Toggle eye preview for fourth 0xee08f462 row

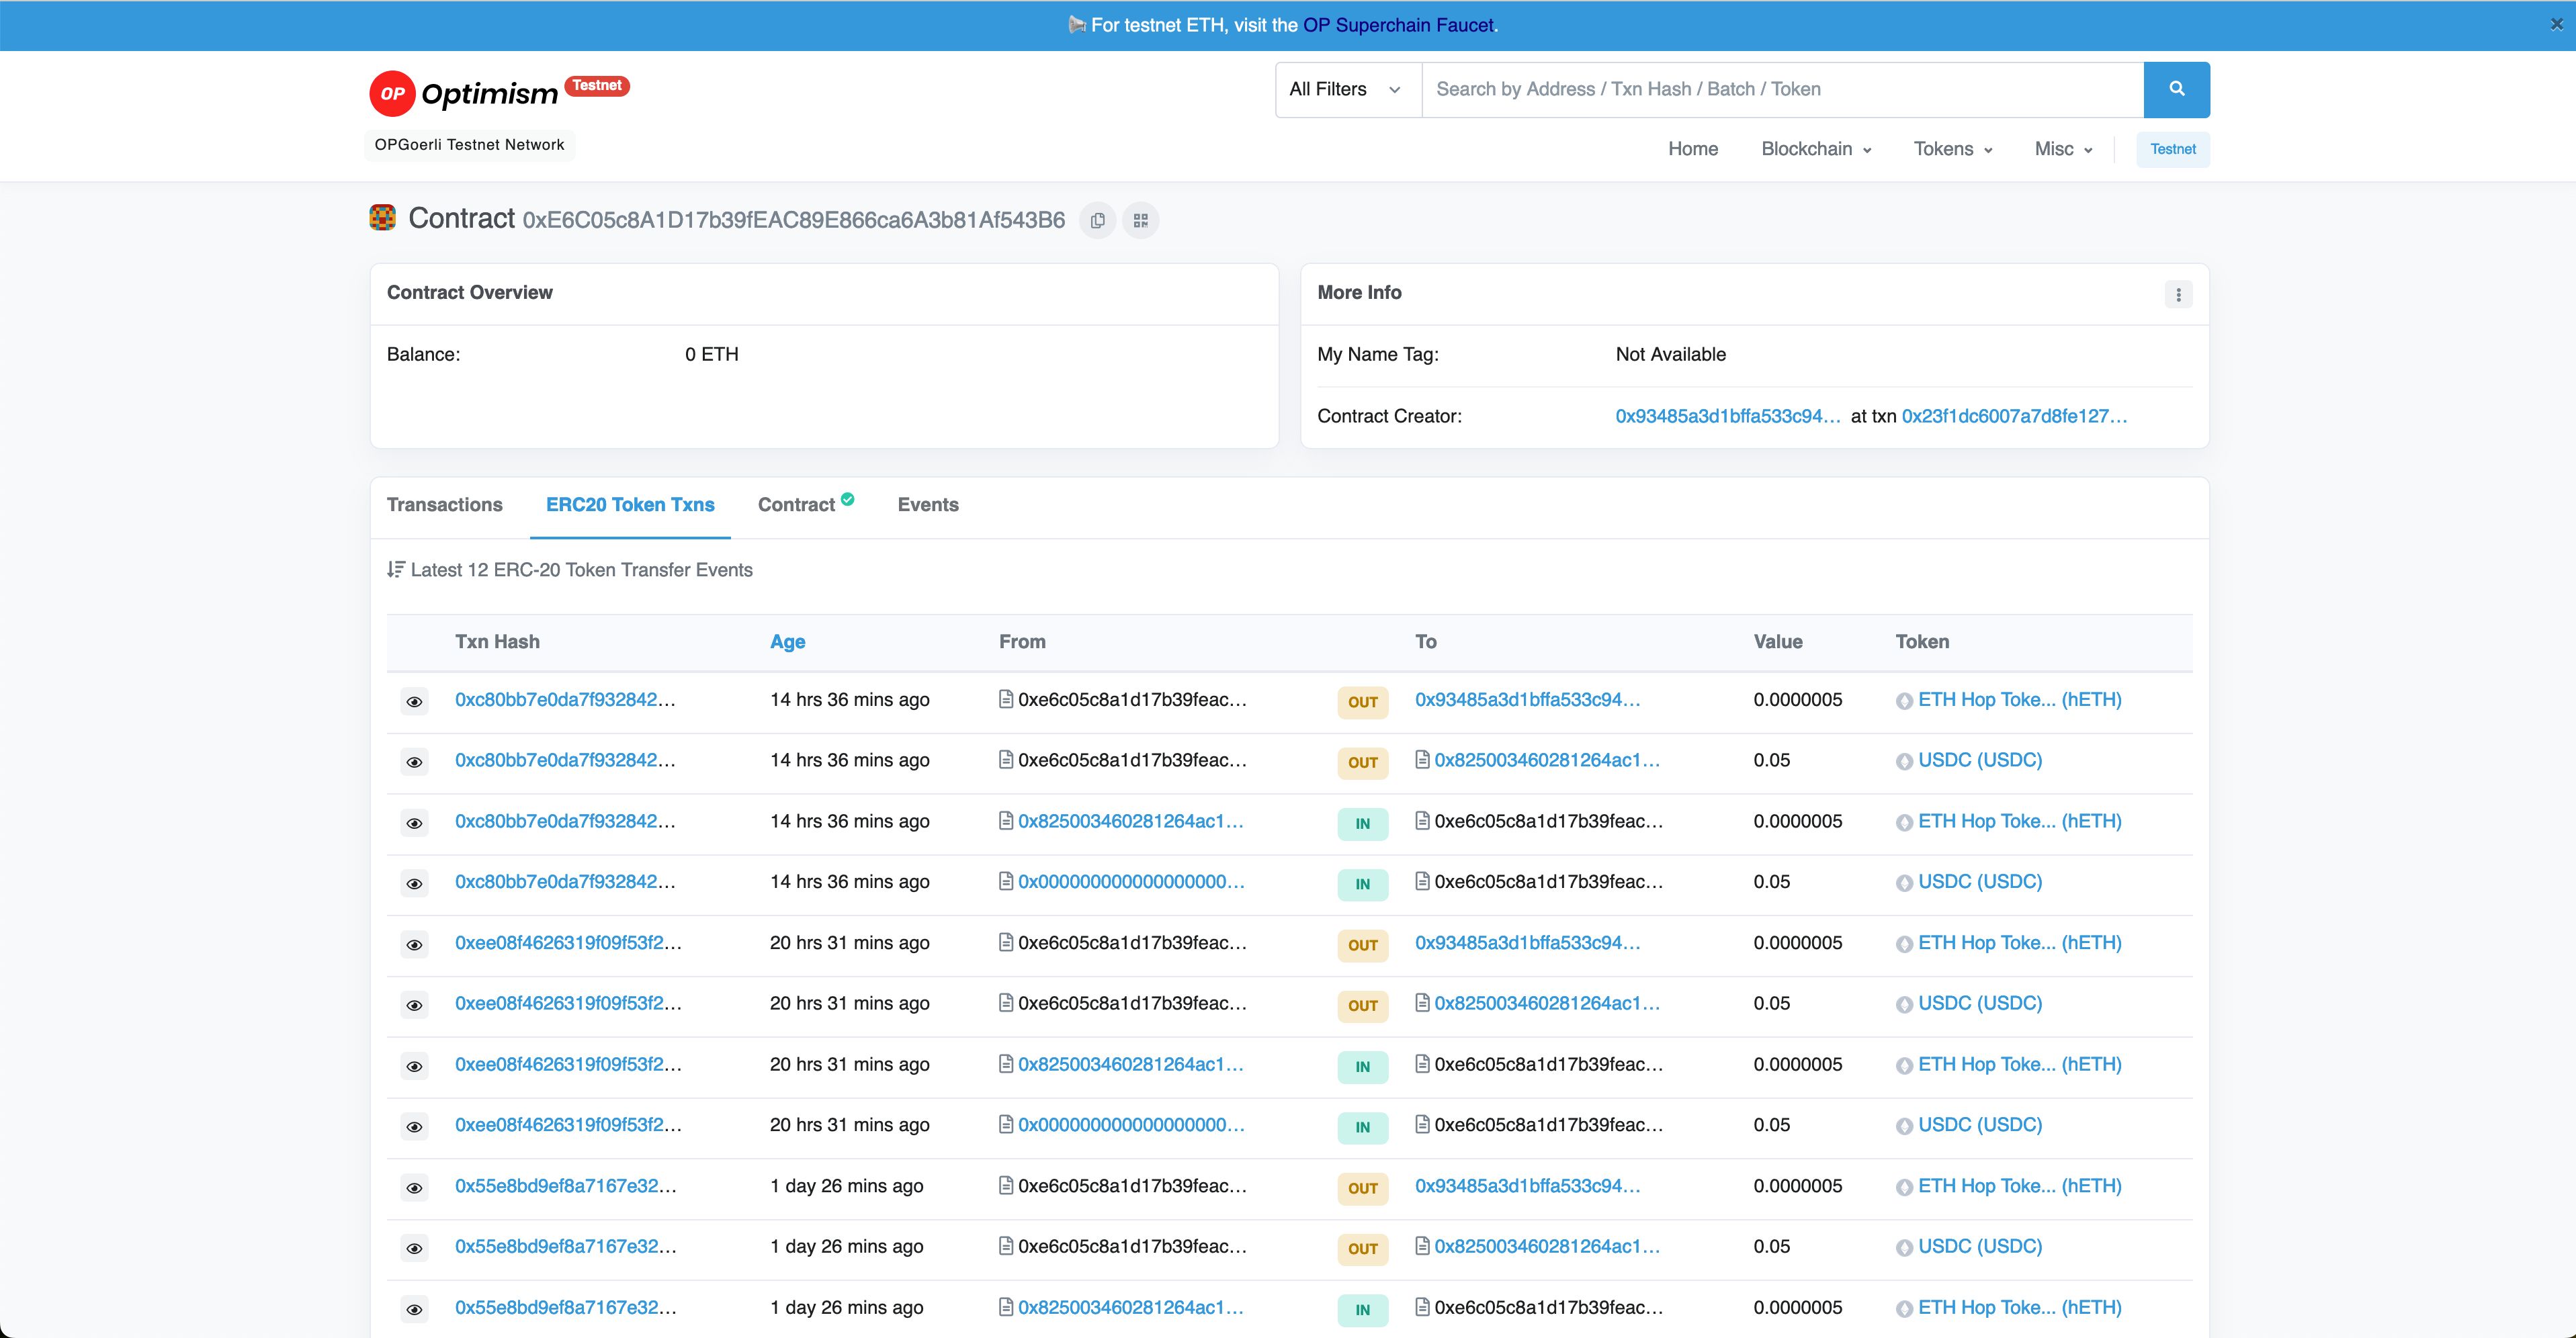414,1127
